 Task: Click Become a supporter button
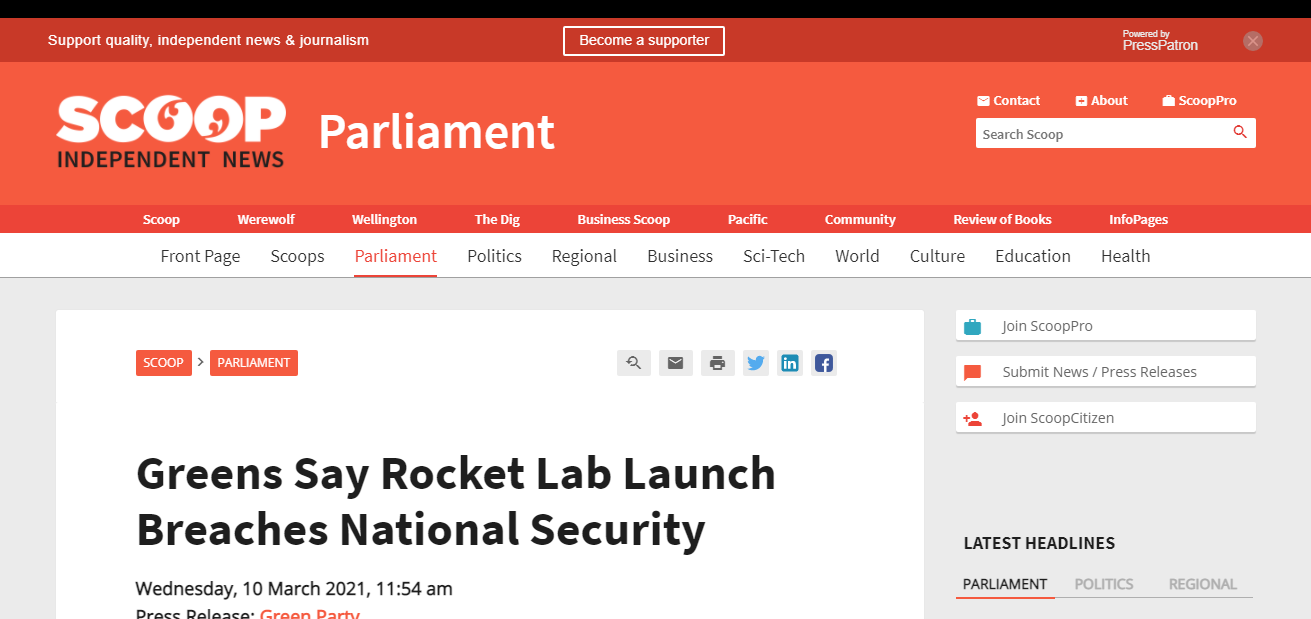[x=643, y=41]
